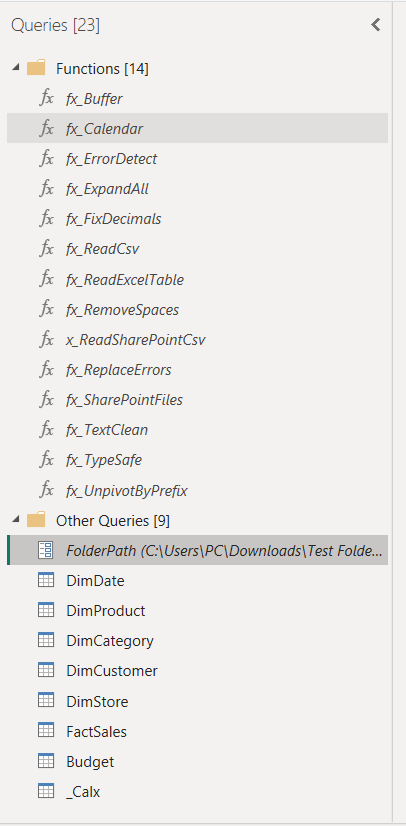The height and width of the screenshot is (826, 406).
Task: Click the table icon beside DimCustomer
Action: 46,670
